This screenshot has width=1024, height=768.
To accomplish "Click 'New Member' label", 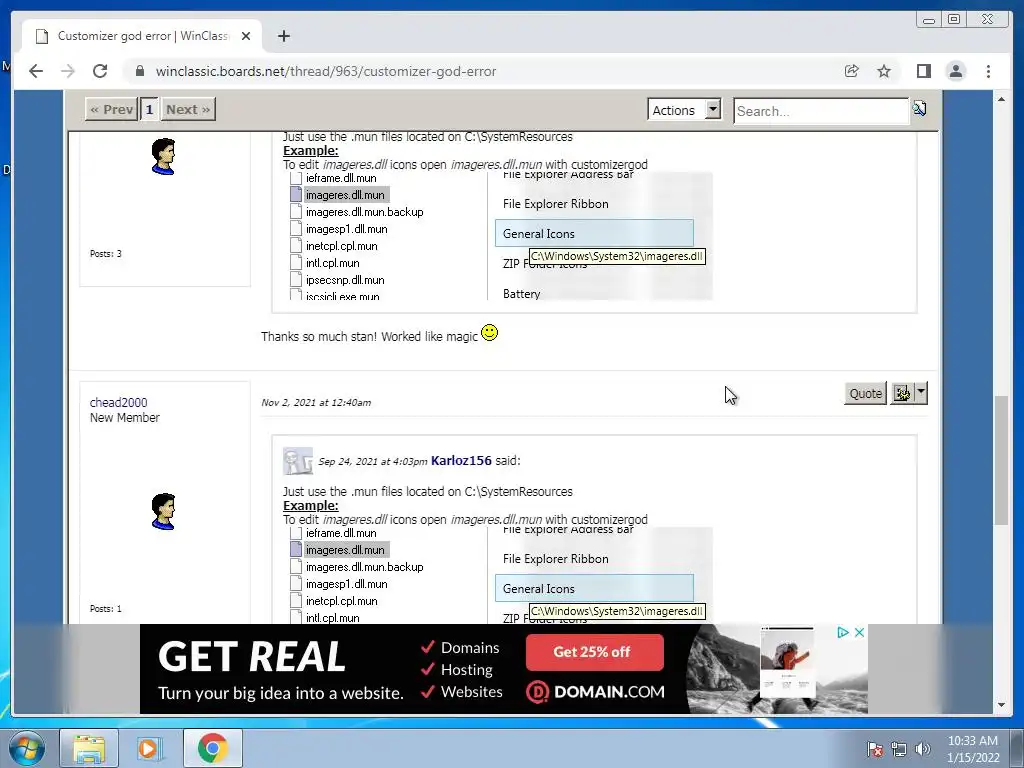I will coord(125,417).
